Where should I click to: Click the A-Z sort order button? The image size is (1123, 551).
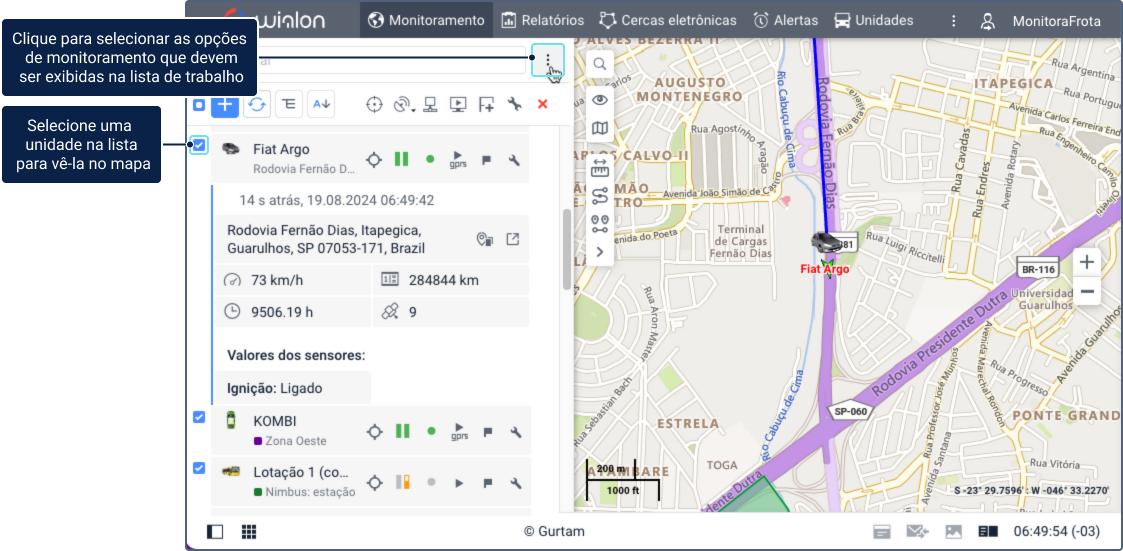[321, 105]
